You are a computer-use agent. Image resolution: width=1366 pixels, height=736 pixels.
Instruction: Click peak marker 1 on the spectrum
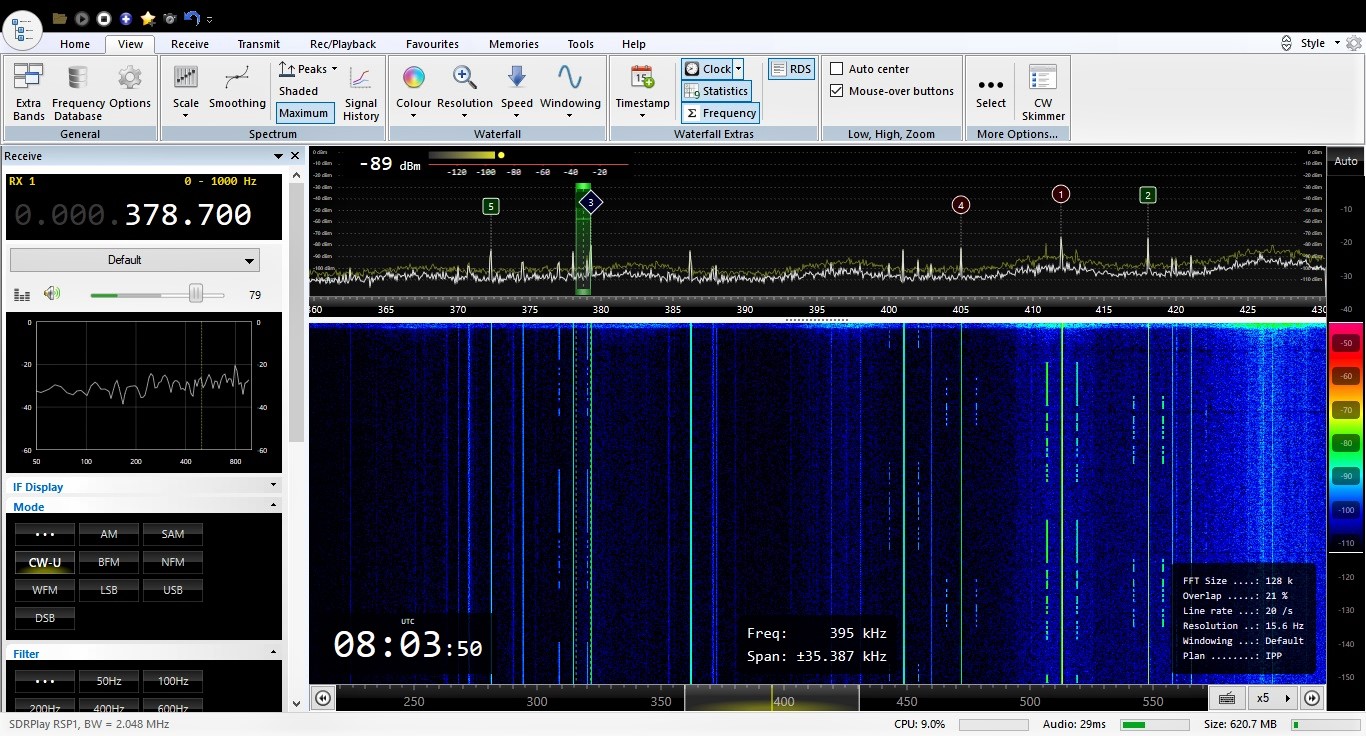1061,194
